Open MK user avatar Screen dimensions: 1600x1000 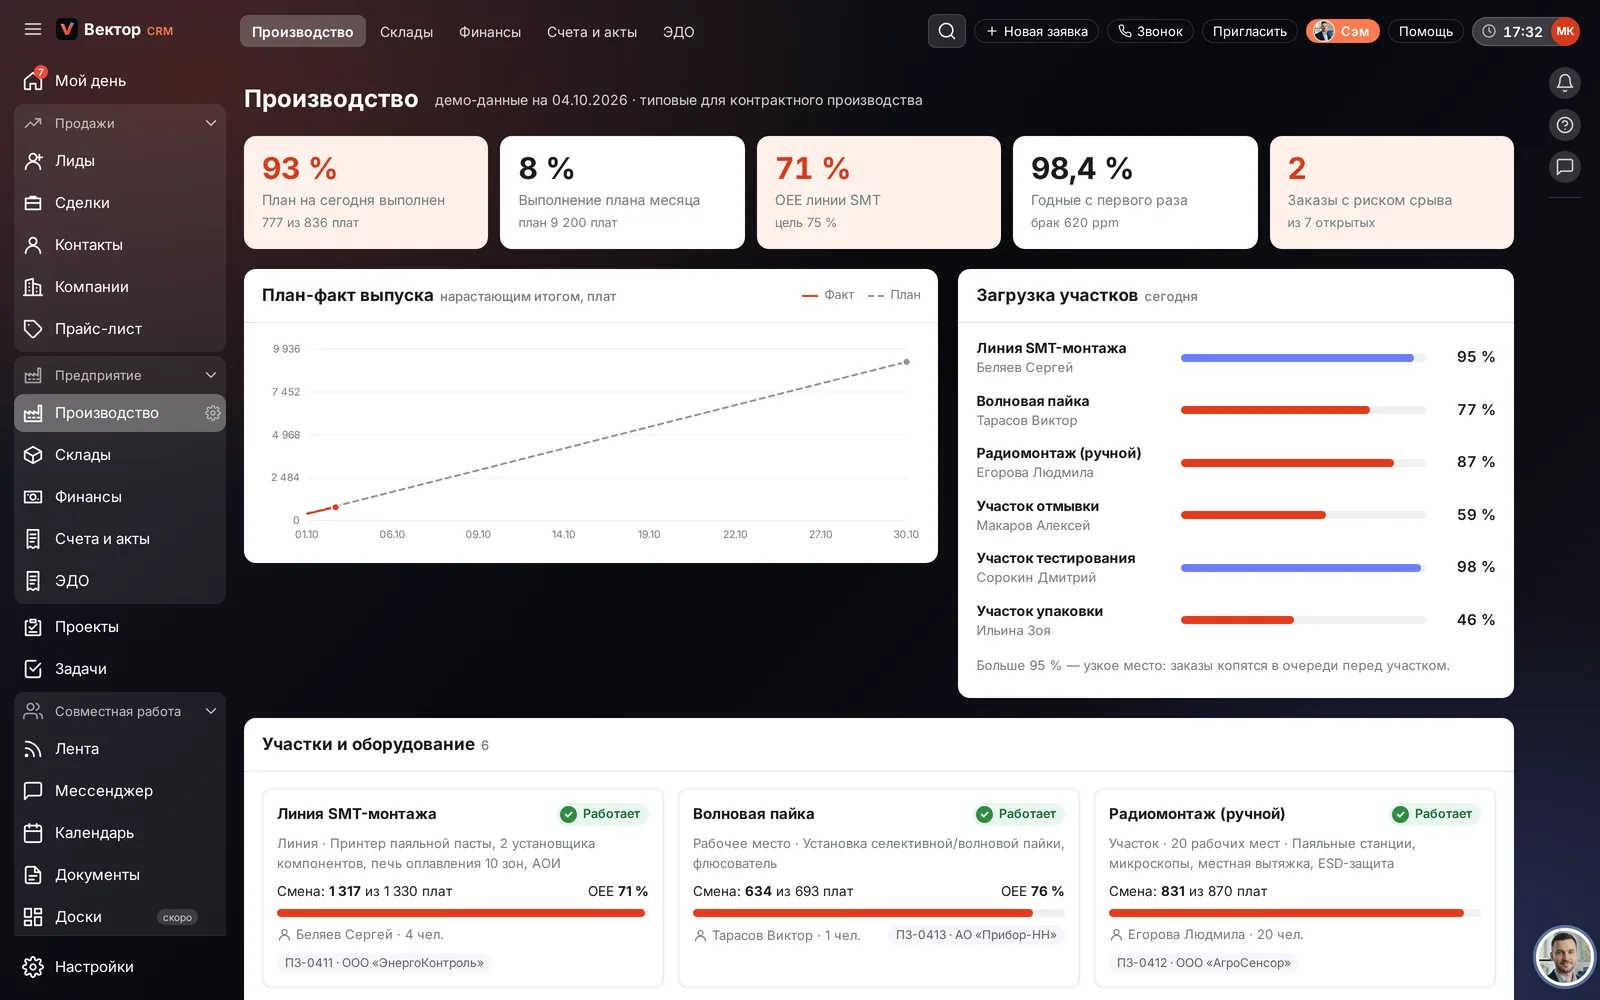click(x=1565, y=31)
